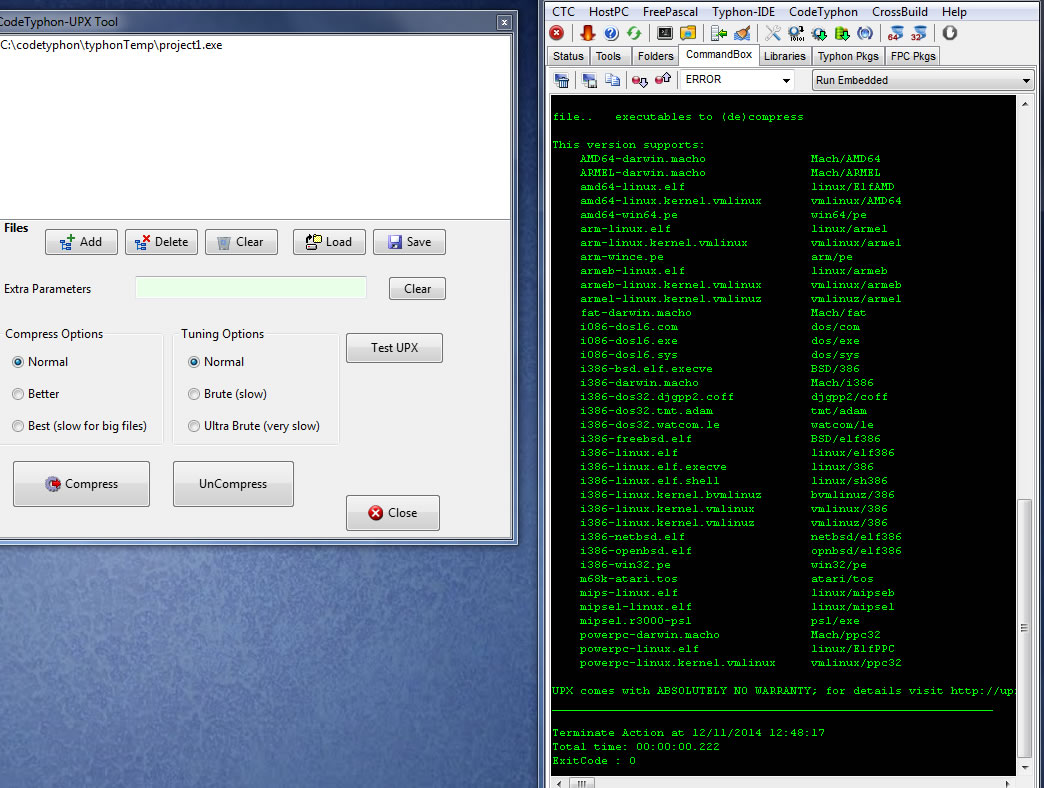The image size is (1044, 788).
Task: Click the Clear button in Files row
Action: [x=241, y=242]
